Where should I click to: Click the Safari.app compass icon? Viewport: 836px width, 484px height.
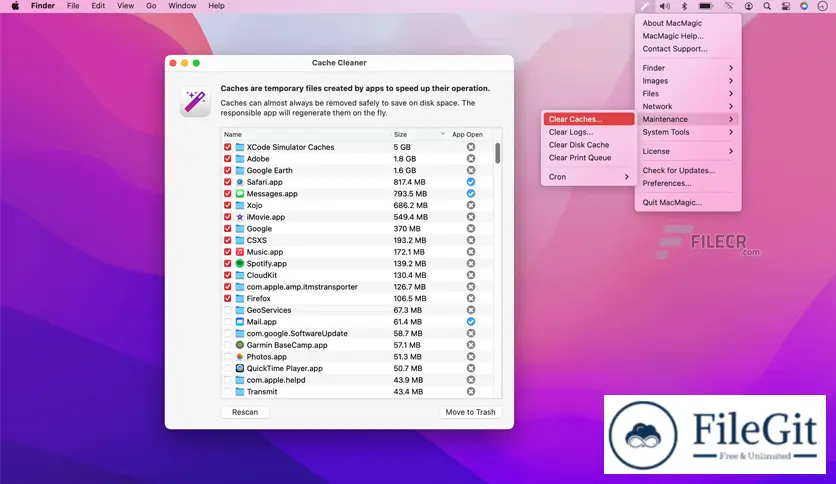click(x=240, y=182)
